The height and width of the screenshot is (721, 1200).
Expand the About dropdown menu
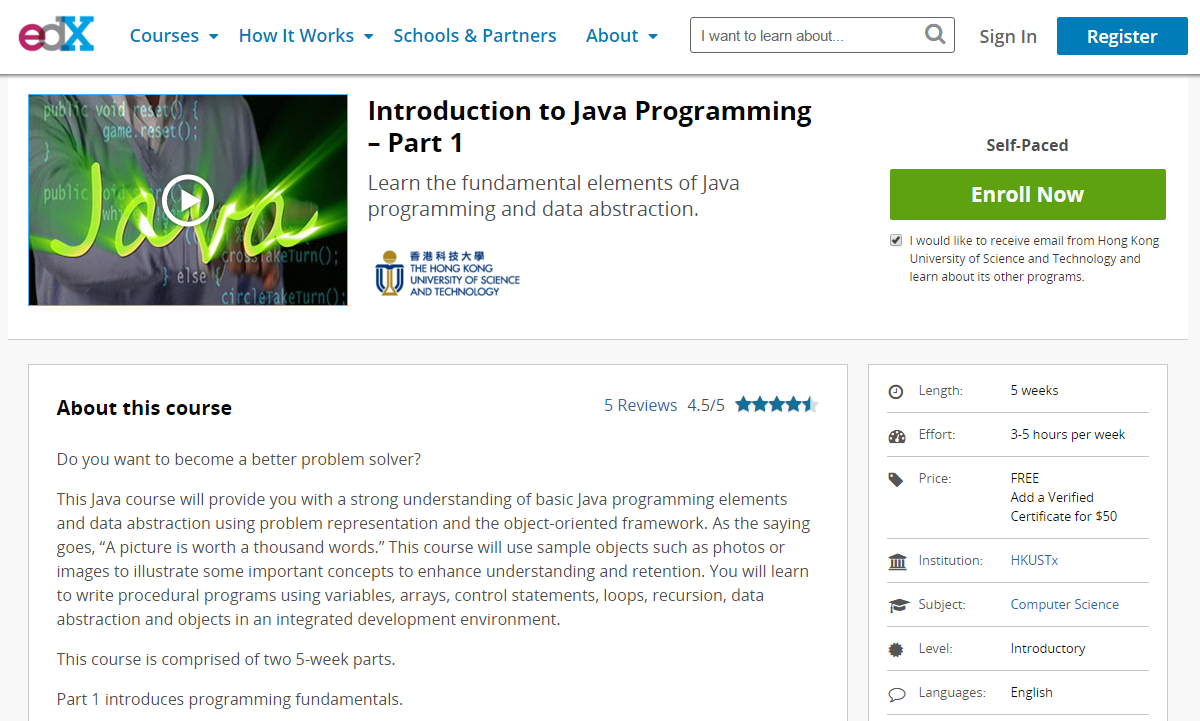[622, 36]
